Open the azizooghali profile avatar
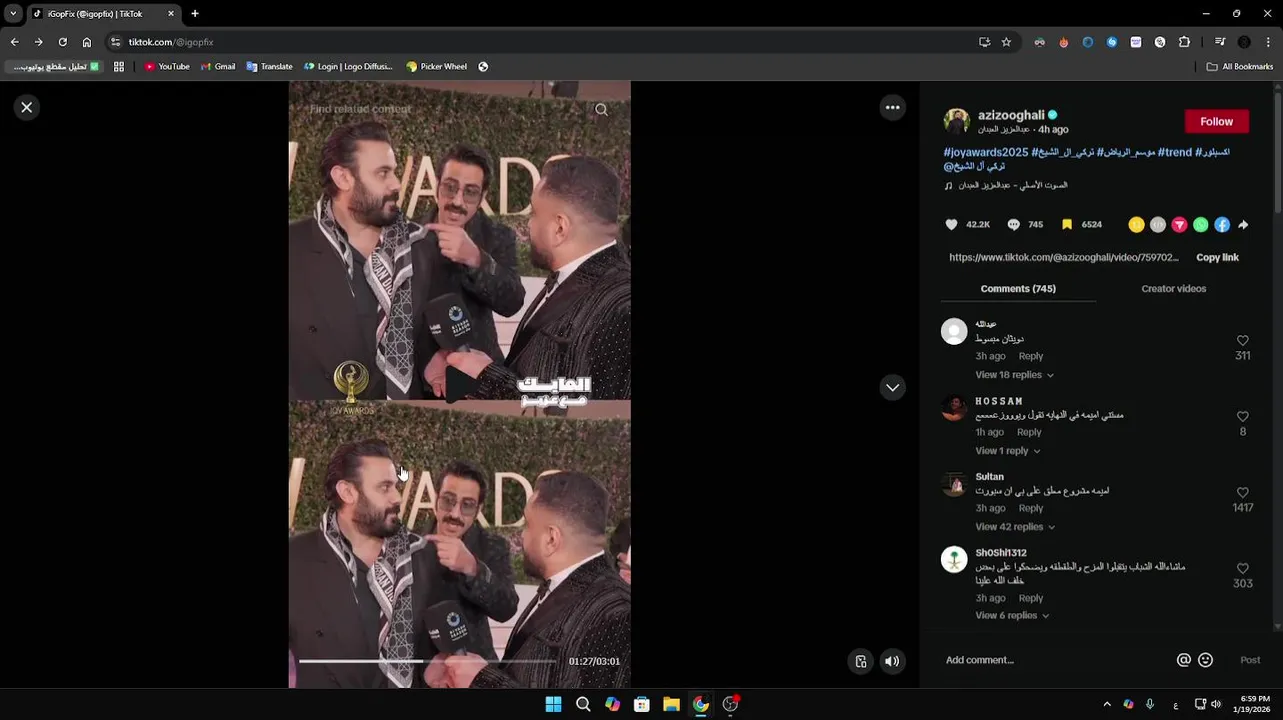Viewport: 1283px width, 720px height. 956,121
